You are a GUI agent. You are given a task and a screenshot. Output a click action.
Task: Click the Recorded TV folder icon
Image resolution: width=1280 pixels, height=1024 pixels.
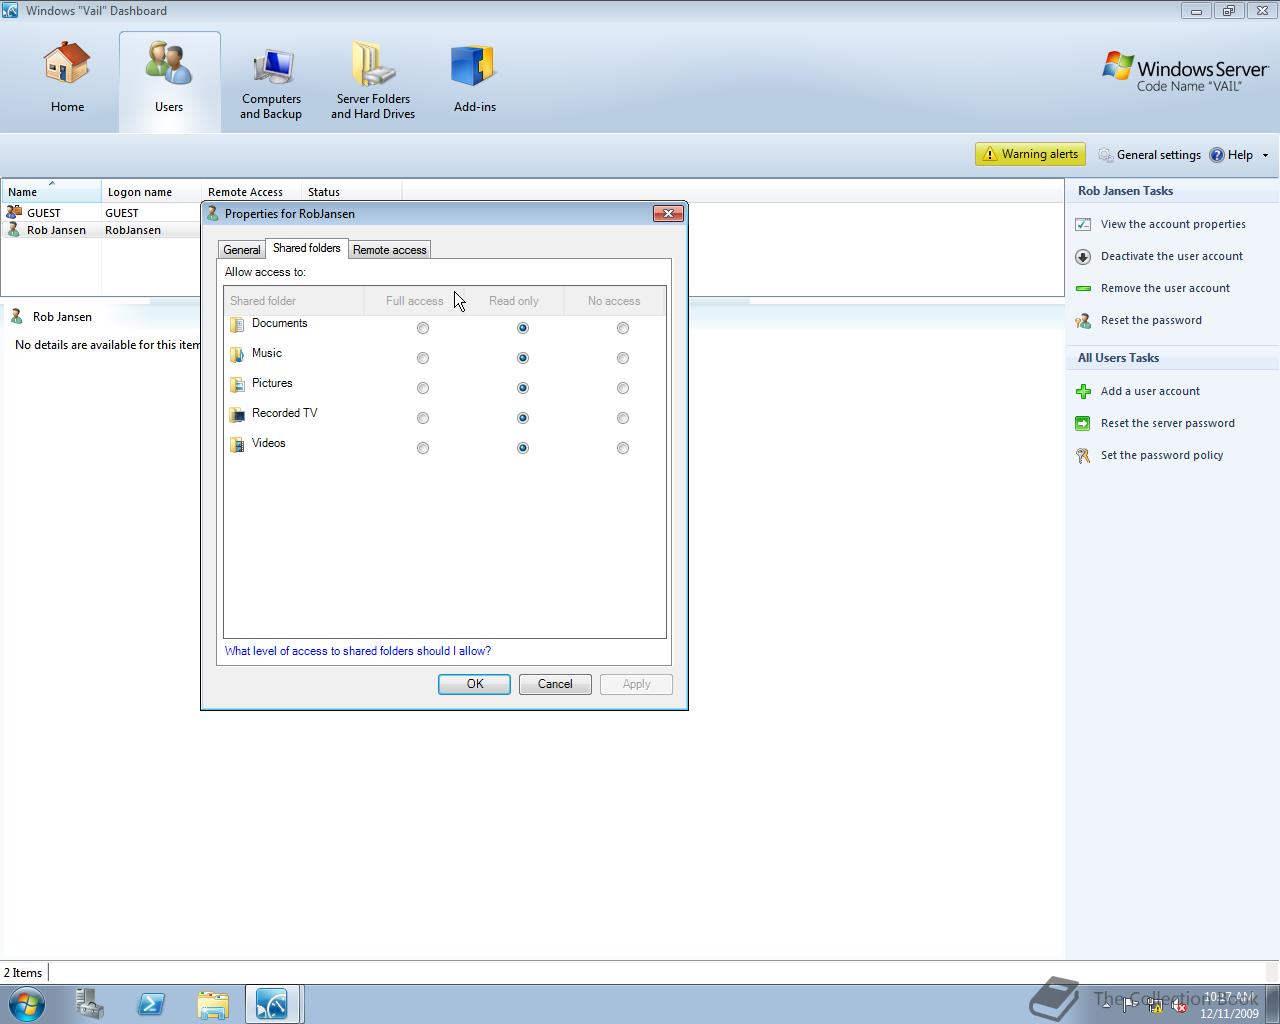click(237, 414)
